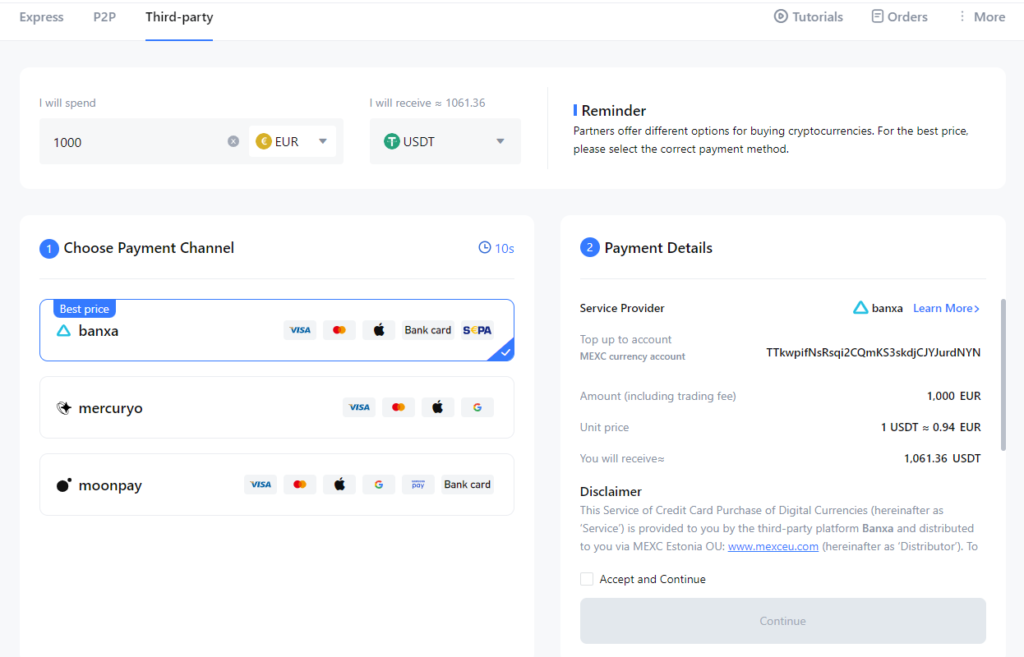Open the Orders list icon
This screenshot has height=657, width=1024.
(877, 17)
